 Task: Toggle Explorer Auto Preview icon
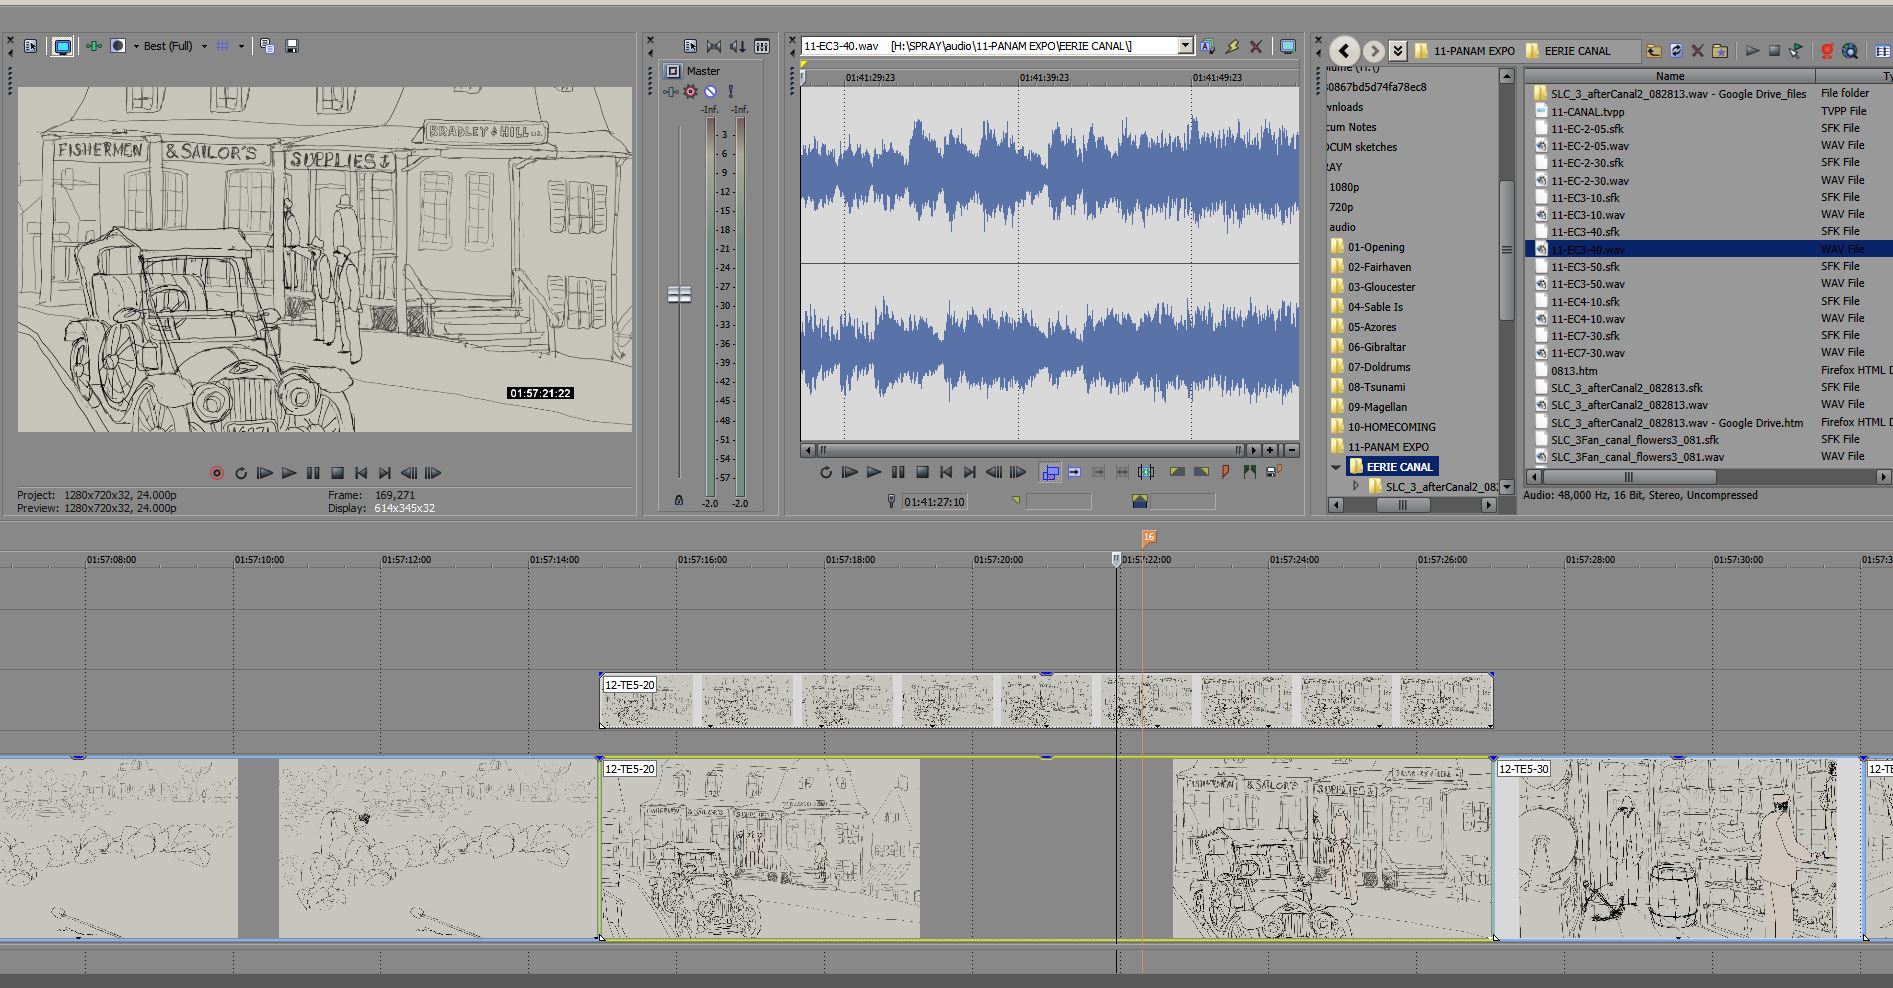(x=1796, y=50)
